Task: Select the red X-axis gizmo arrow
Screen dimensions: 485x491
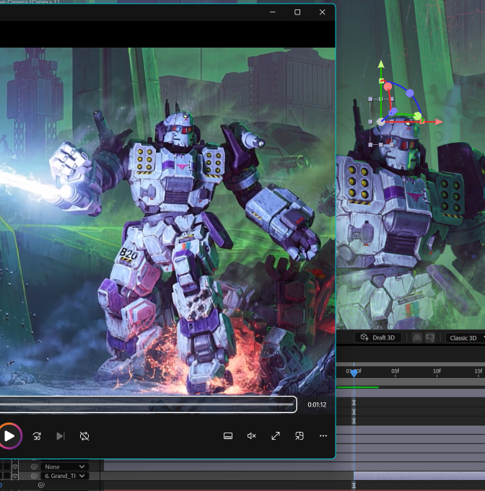Action: 438,122
